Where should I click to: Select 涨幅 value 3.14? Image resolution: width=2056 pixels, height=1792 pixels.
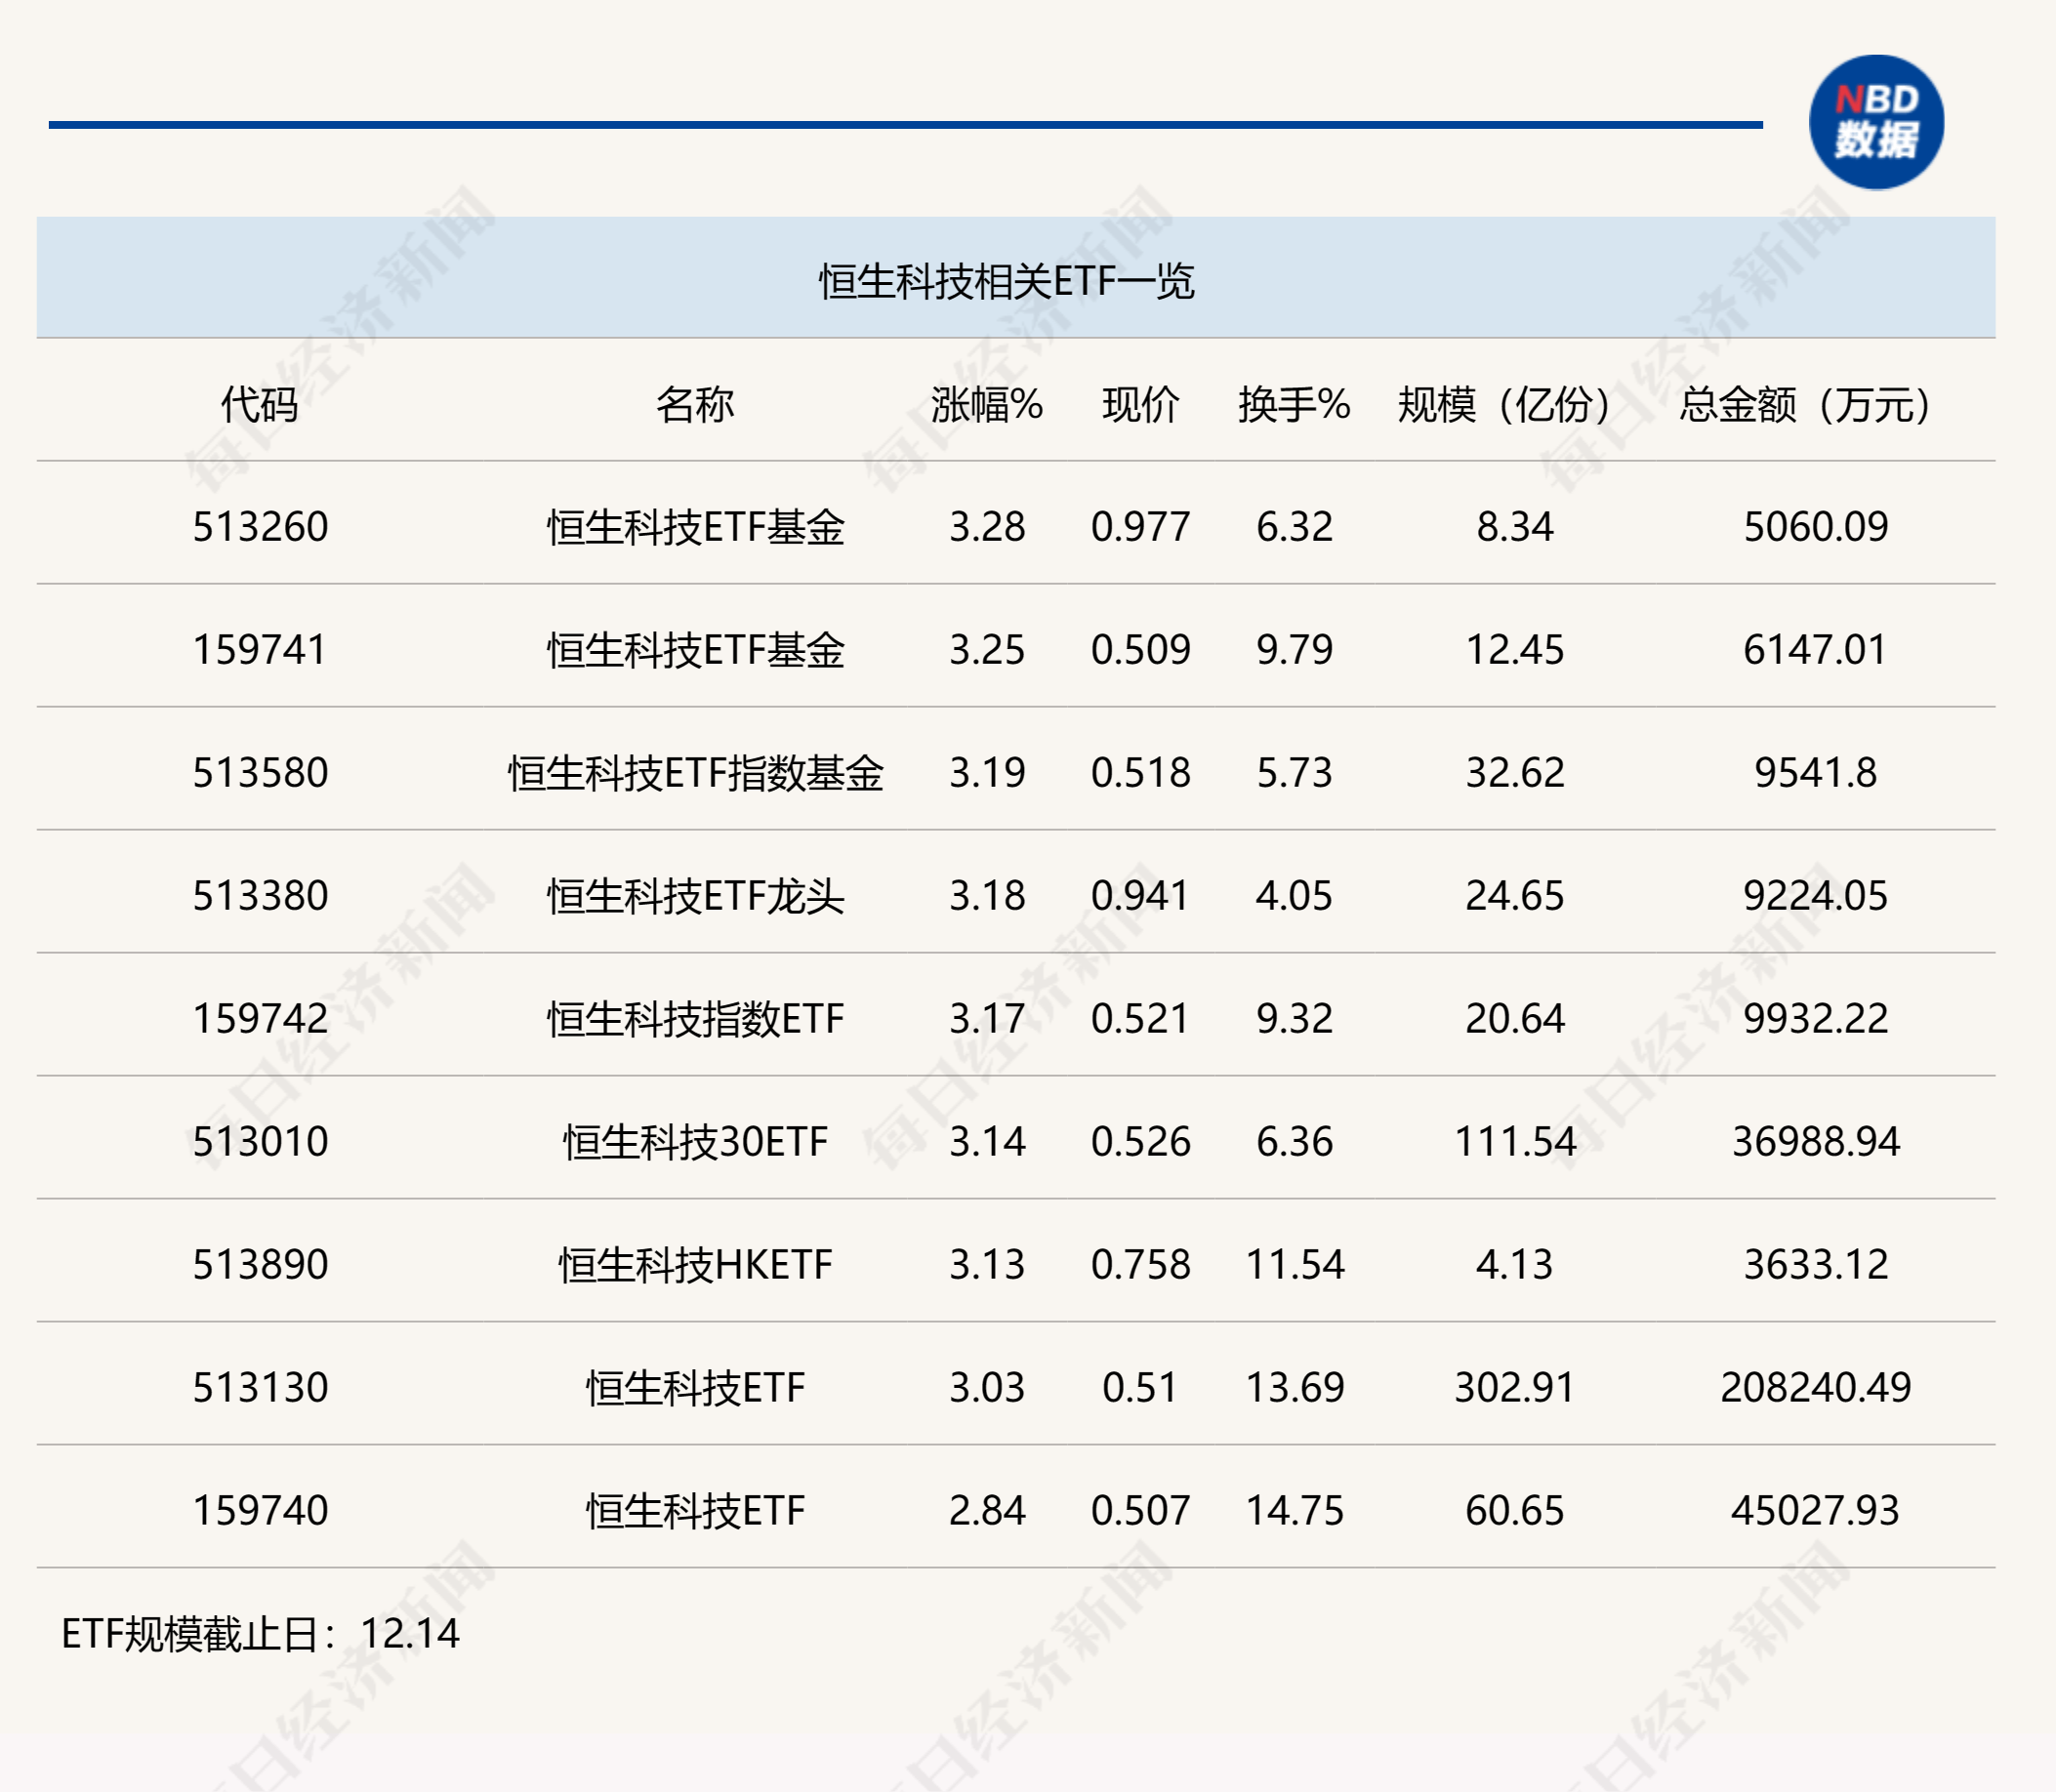point(987,1142)
